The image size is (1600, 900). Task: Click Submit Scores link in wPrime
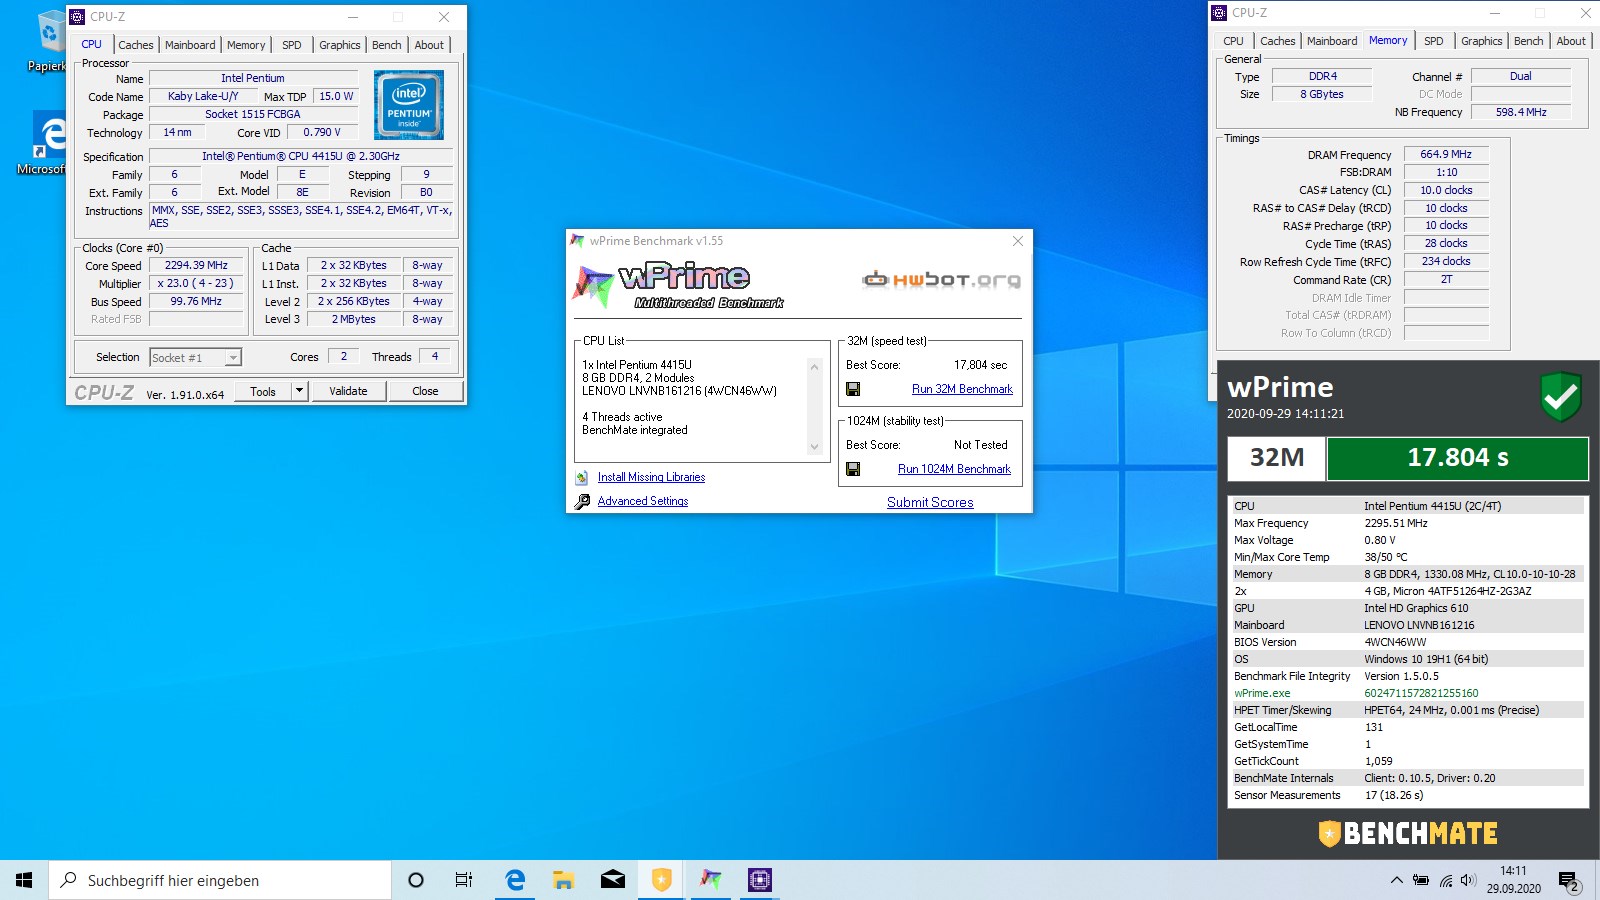(930, 502)
